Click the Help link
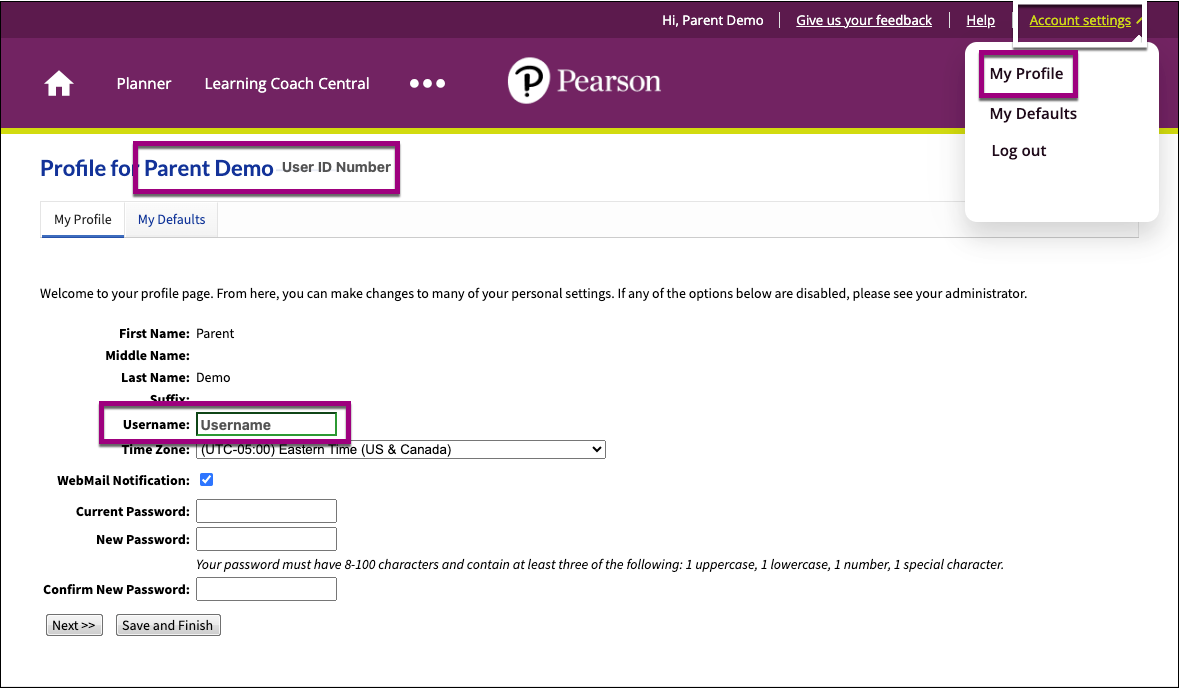This screenshot has height=688, width=1179. [x=980, y=19]
